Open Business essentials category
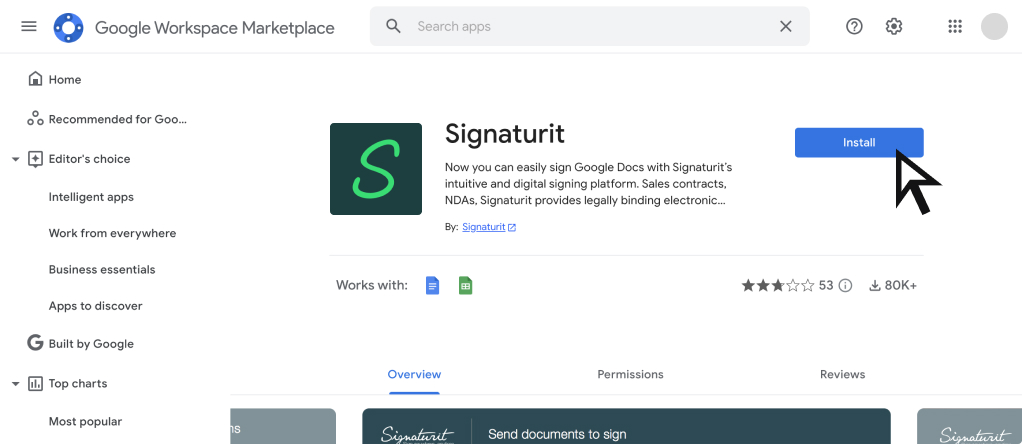1022x444 pixels. coord(102,269)
